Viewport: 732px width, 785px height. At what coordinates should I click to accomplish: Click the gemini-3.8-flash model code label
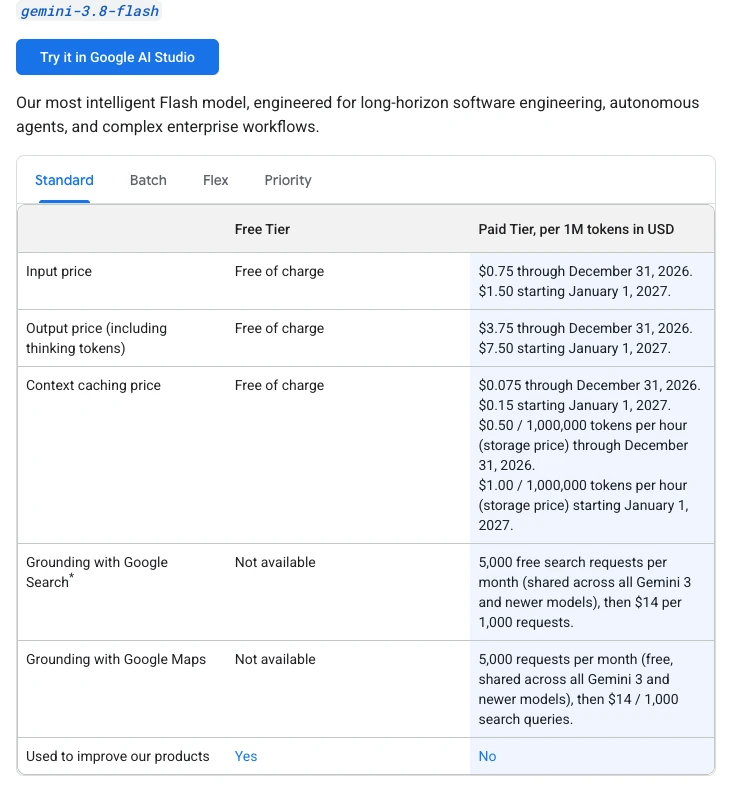pyautogui.click(x=90, y=11)
